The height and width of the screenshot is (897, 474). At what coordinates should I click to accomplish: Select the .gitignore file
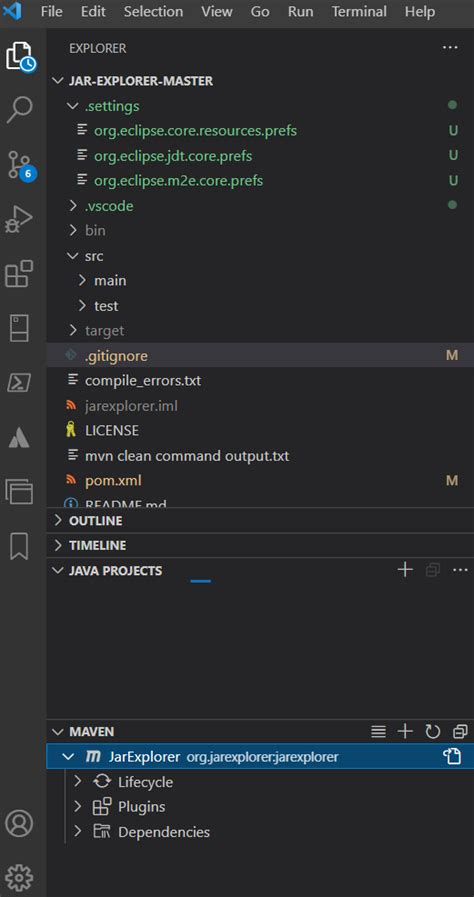(260, 355)
